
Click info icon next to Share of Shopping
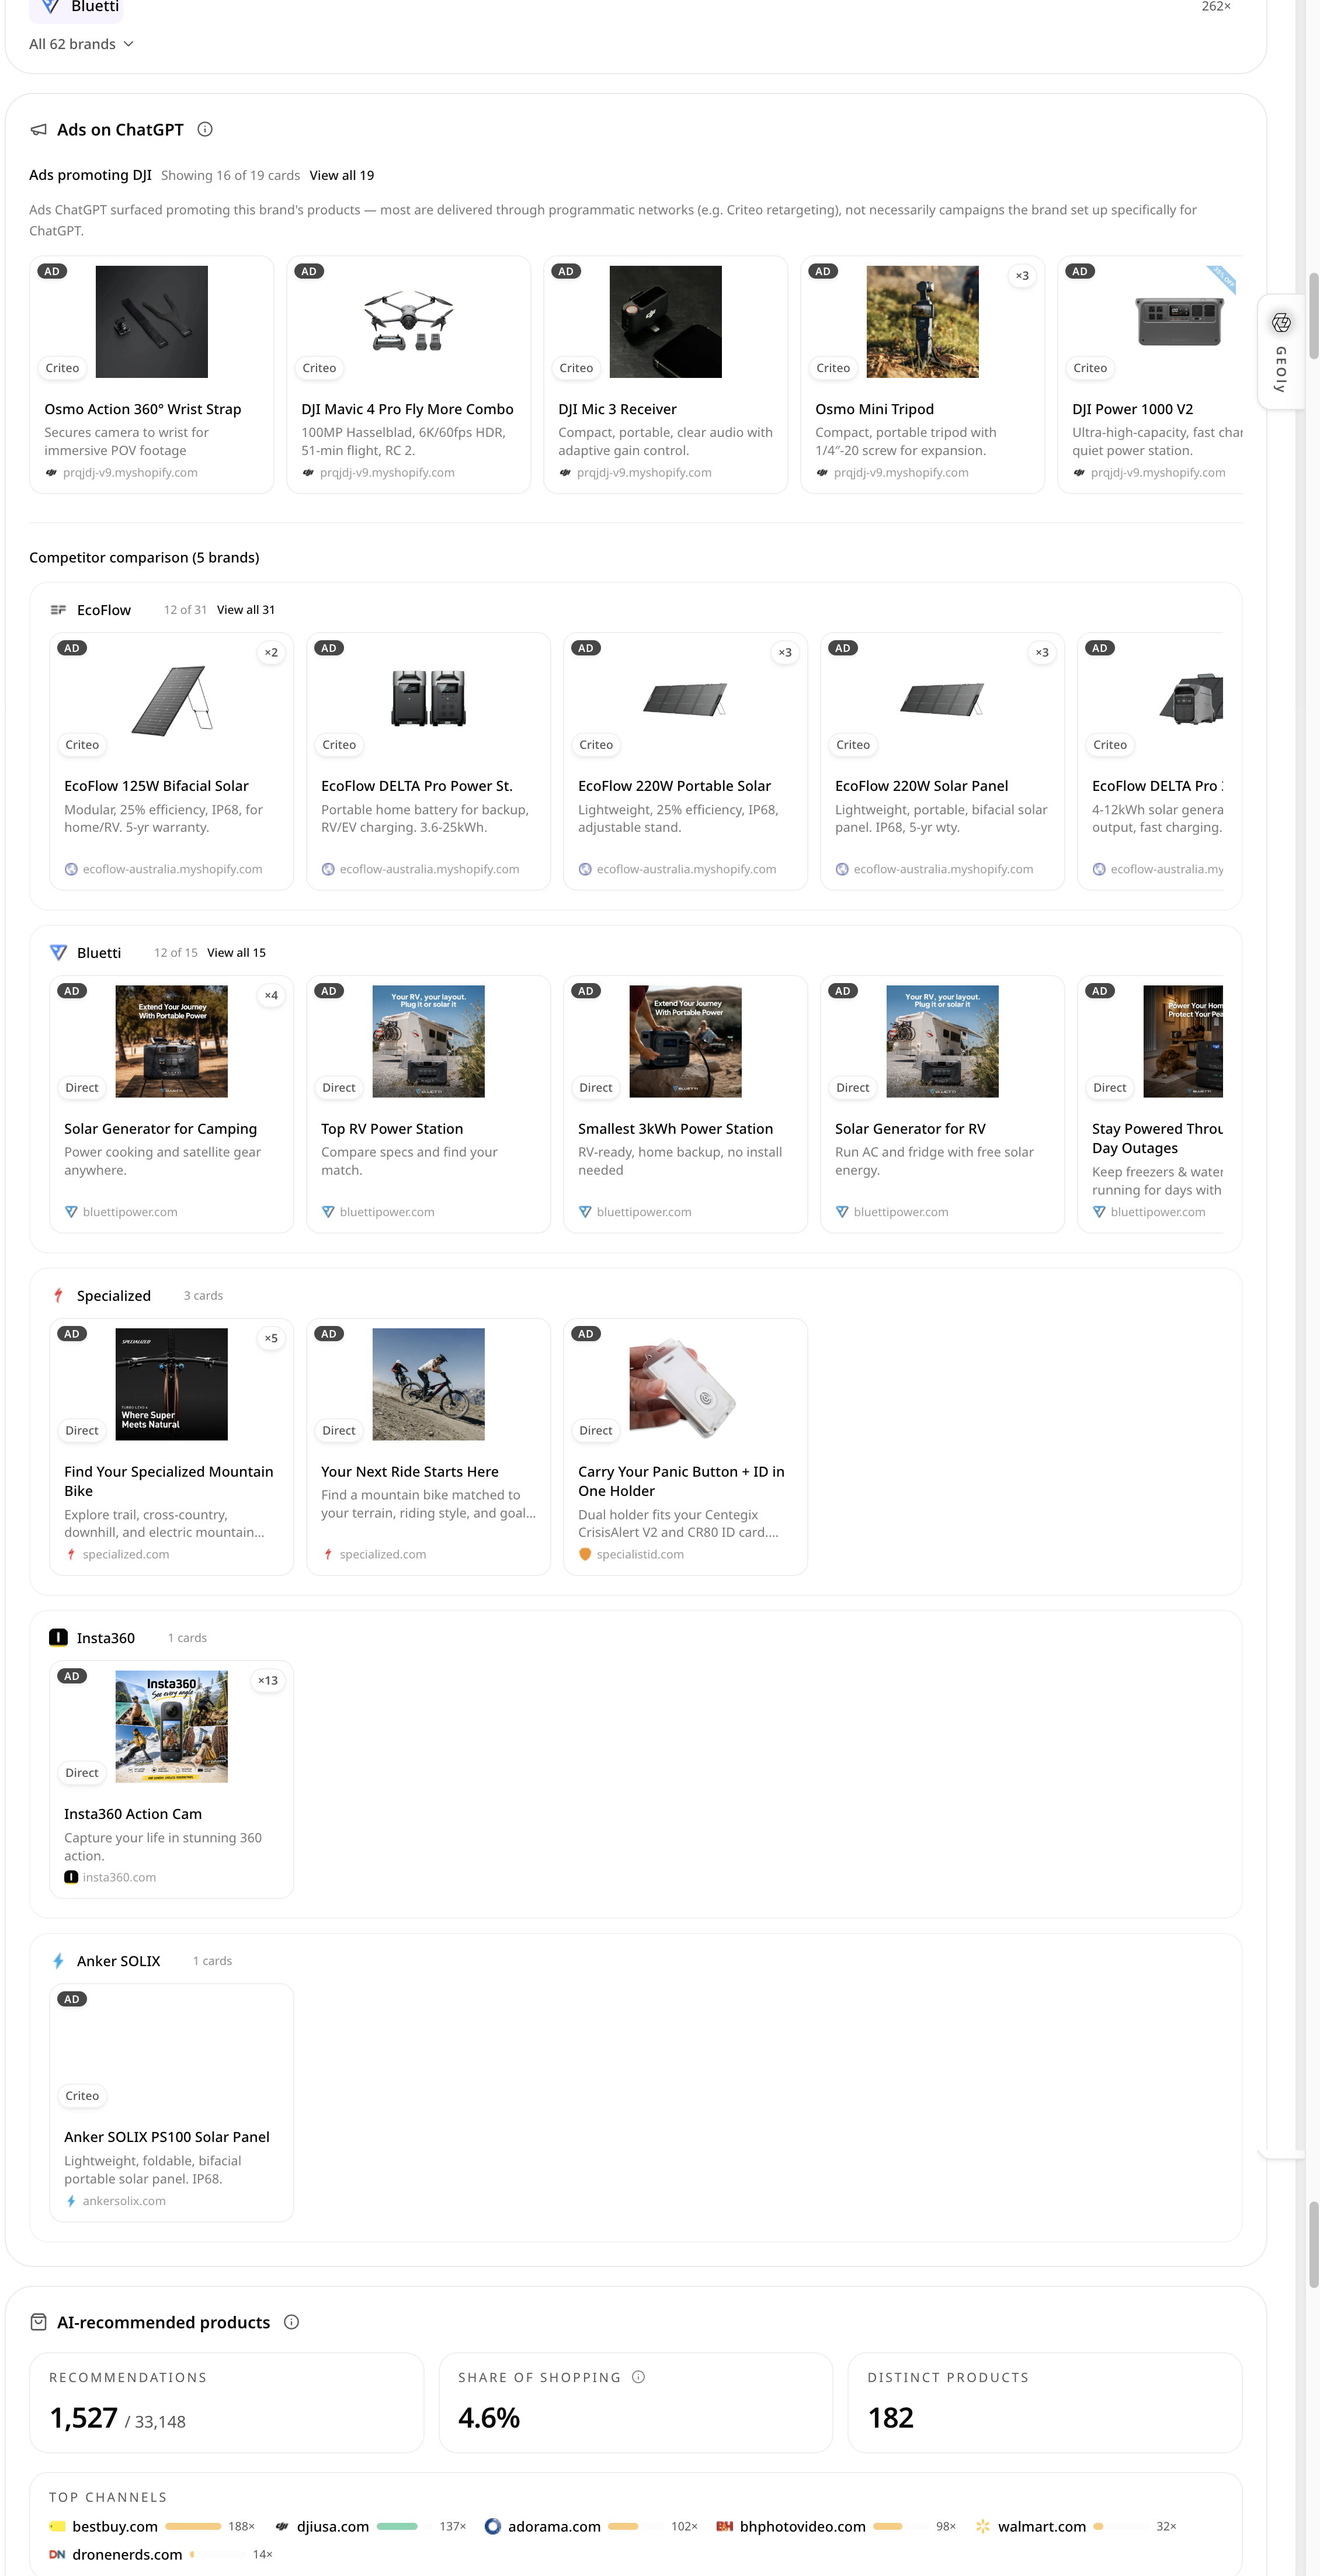point(639,2377)
